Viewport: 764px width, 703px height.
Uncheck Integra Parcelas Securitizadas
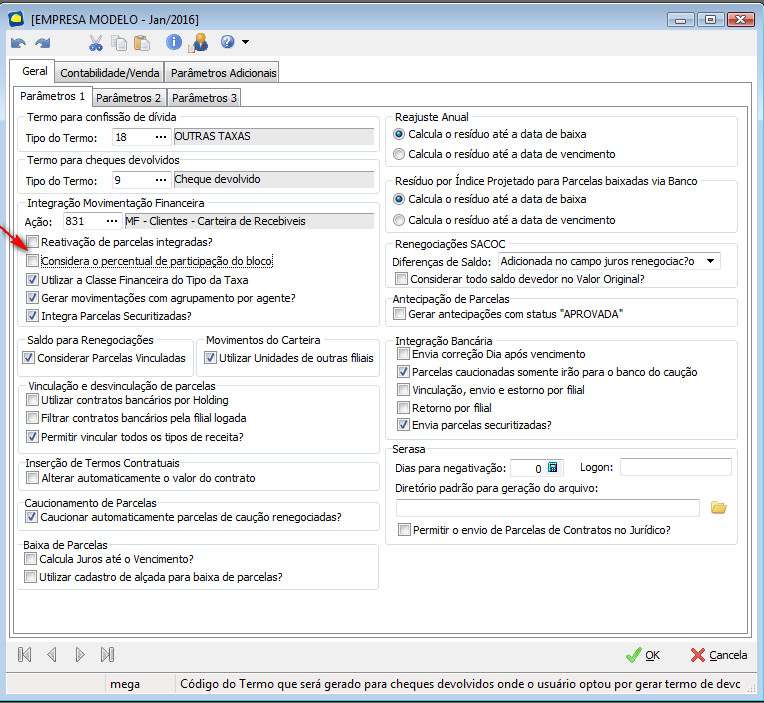coord(33,316)
